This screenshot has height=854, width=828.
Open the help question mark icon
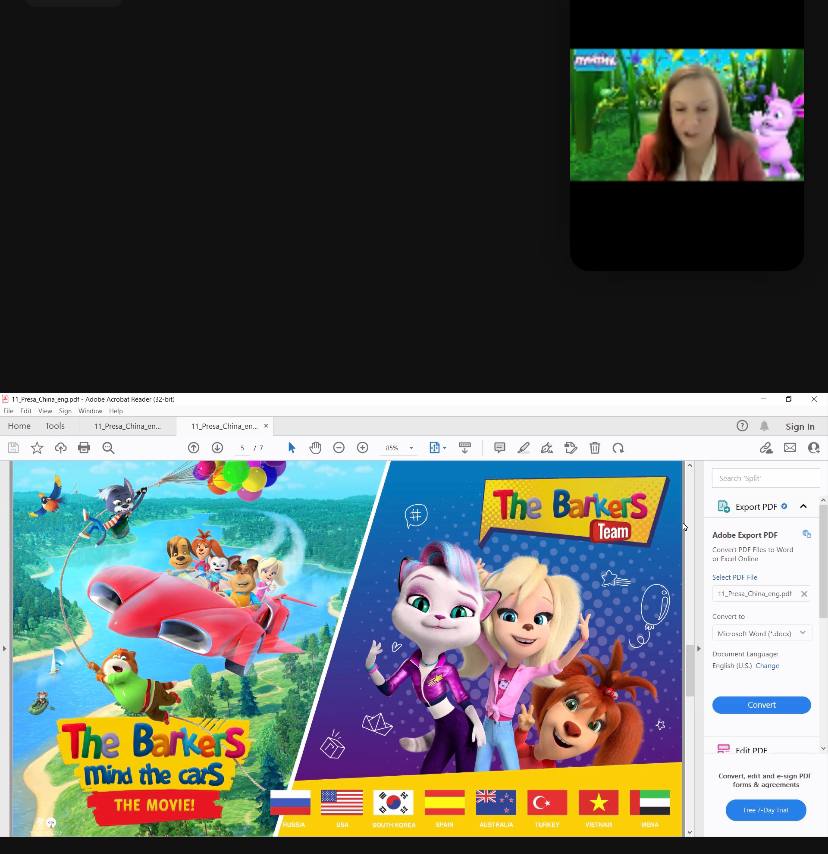742,426
